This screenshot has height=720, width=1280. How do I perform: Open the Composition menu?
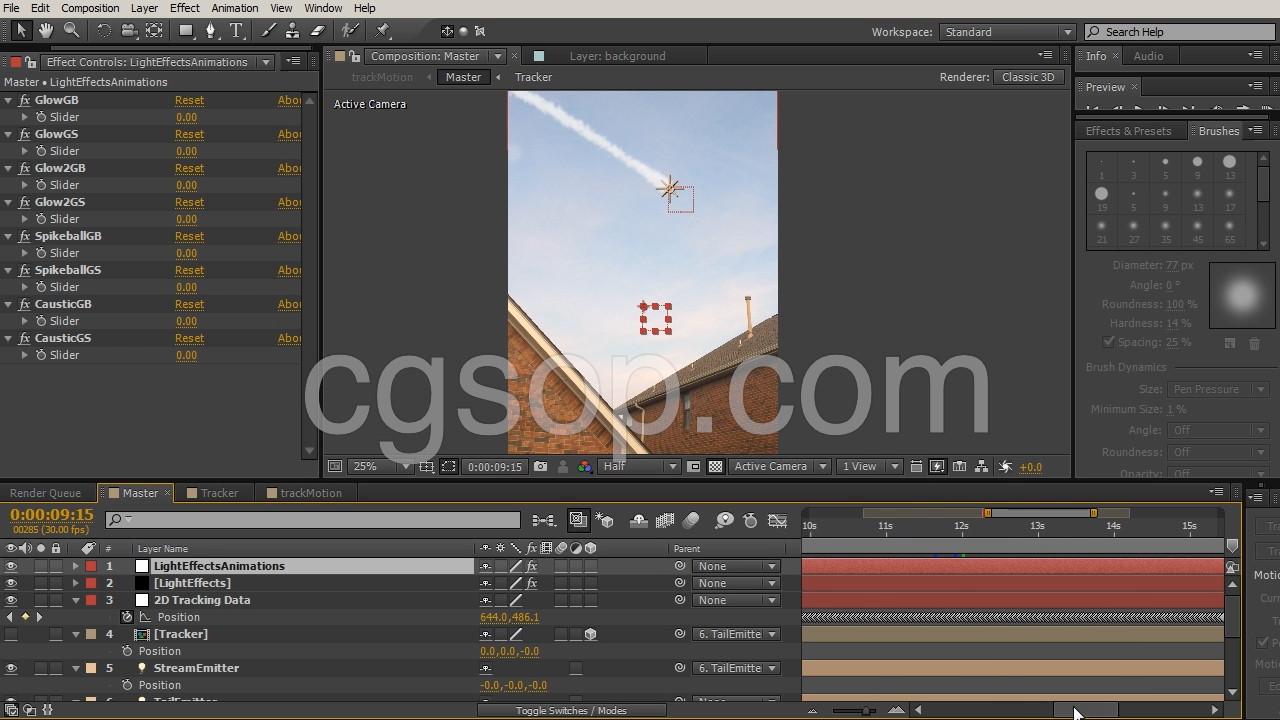[90, 8]
